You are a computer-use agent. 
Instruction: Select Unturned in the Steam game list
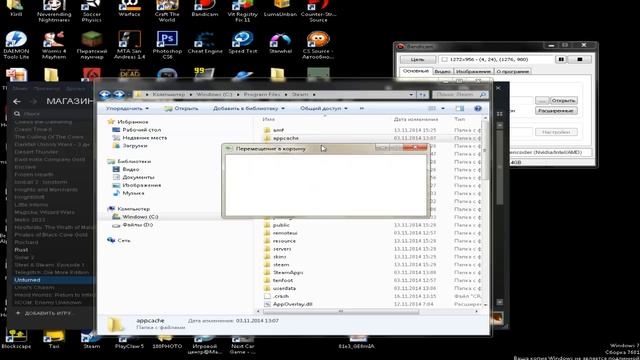(52, 280)
